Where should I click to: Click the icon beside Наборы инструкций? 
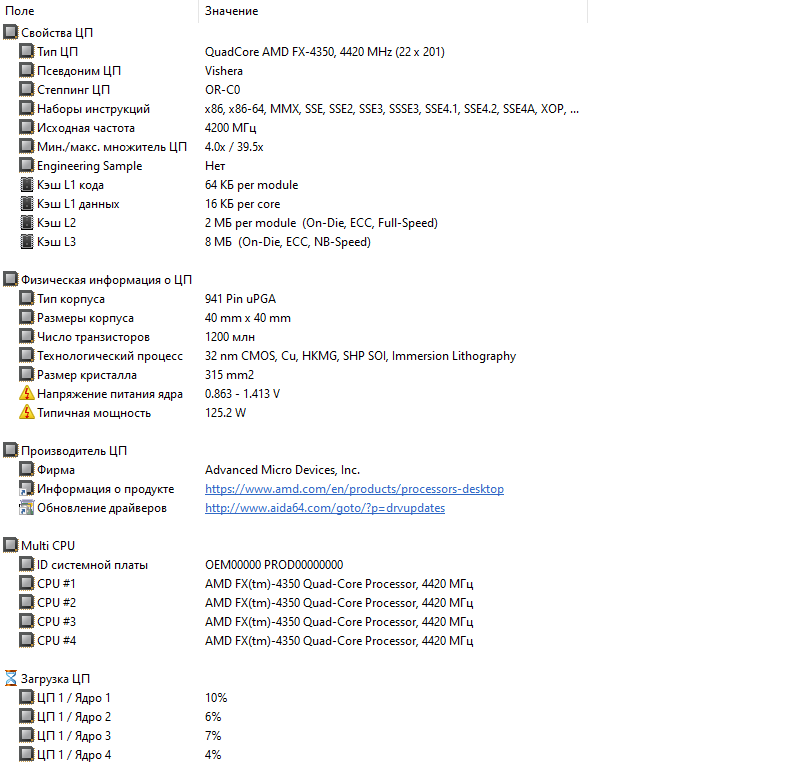(27, 108)
